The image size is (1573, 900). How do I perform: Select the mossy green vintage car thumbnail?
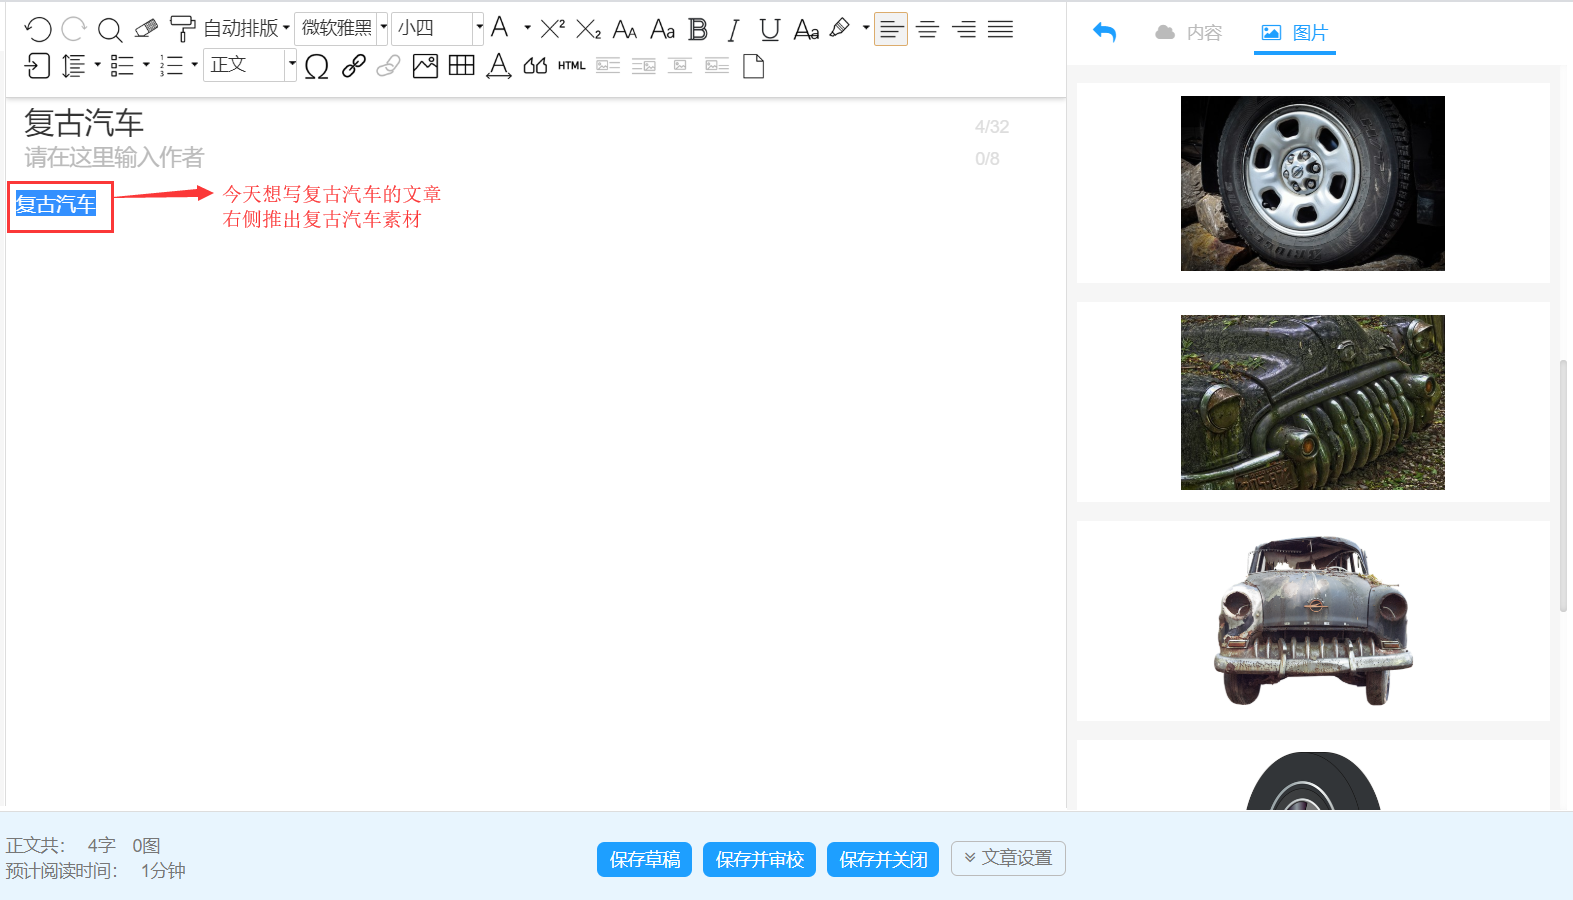click(x=1313, y=402)
